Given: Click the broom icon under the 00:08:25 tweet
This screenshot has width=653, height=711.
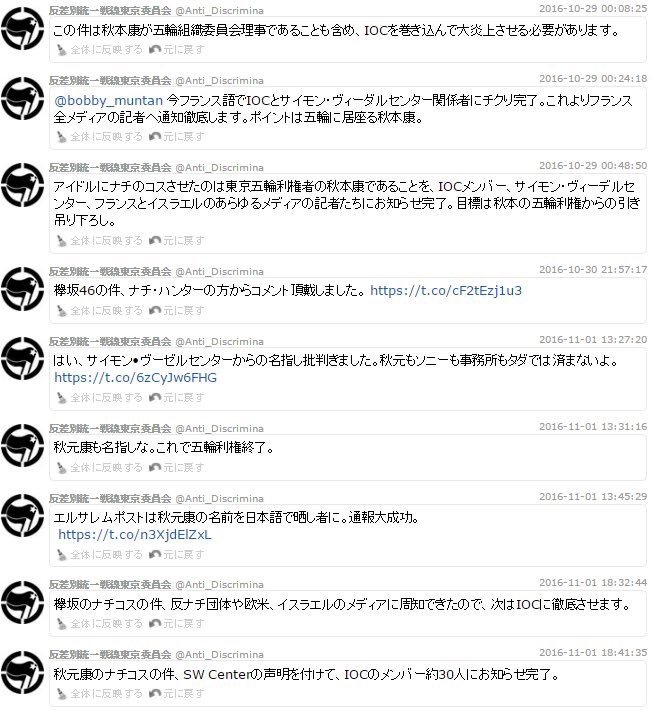Looking at the screenshot, I should coord(62,50).
